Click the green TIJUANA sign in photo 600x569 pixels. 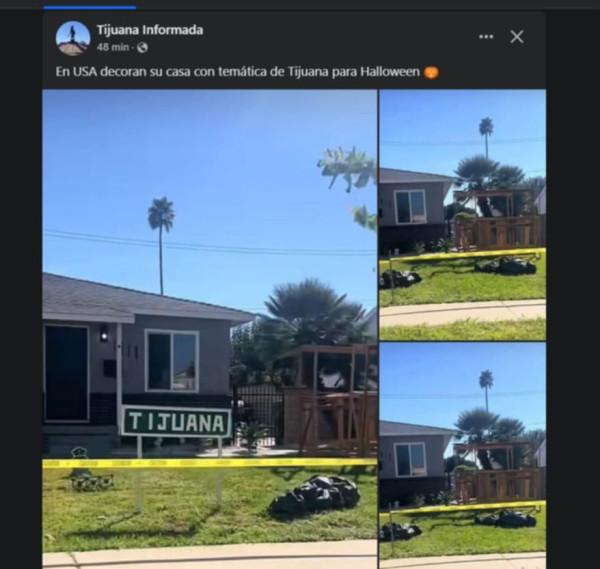[177, 422]
